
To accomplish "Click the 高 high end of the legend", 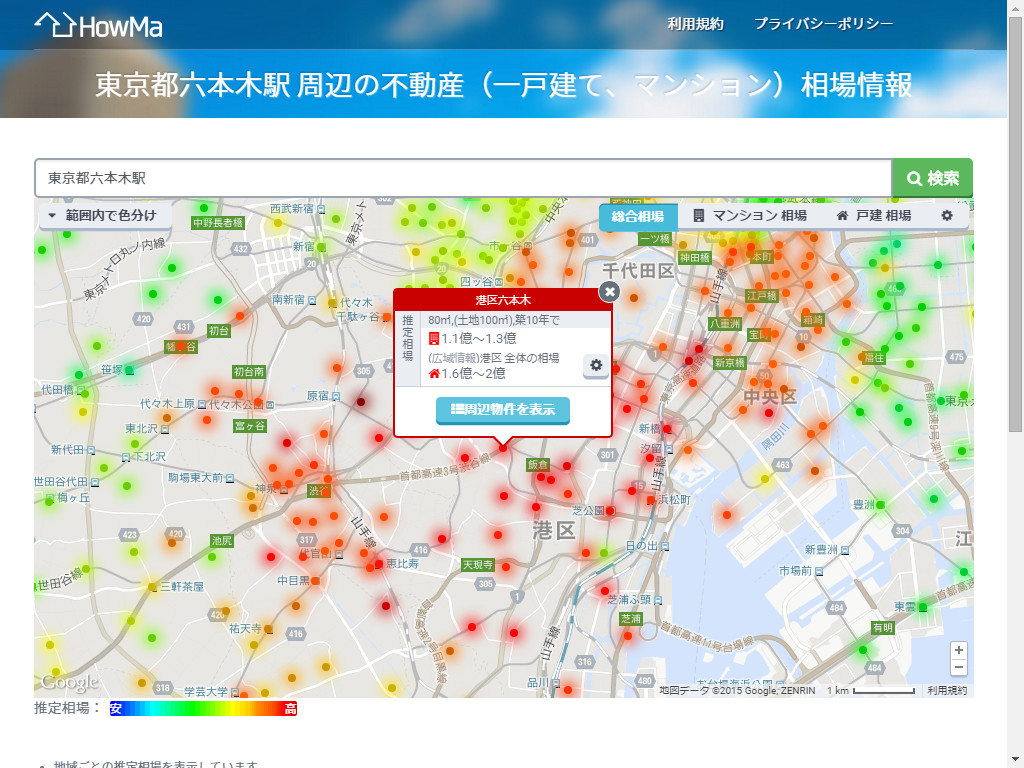I will [291, 708].
